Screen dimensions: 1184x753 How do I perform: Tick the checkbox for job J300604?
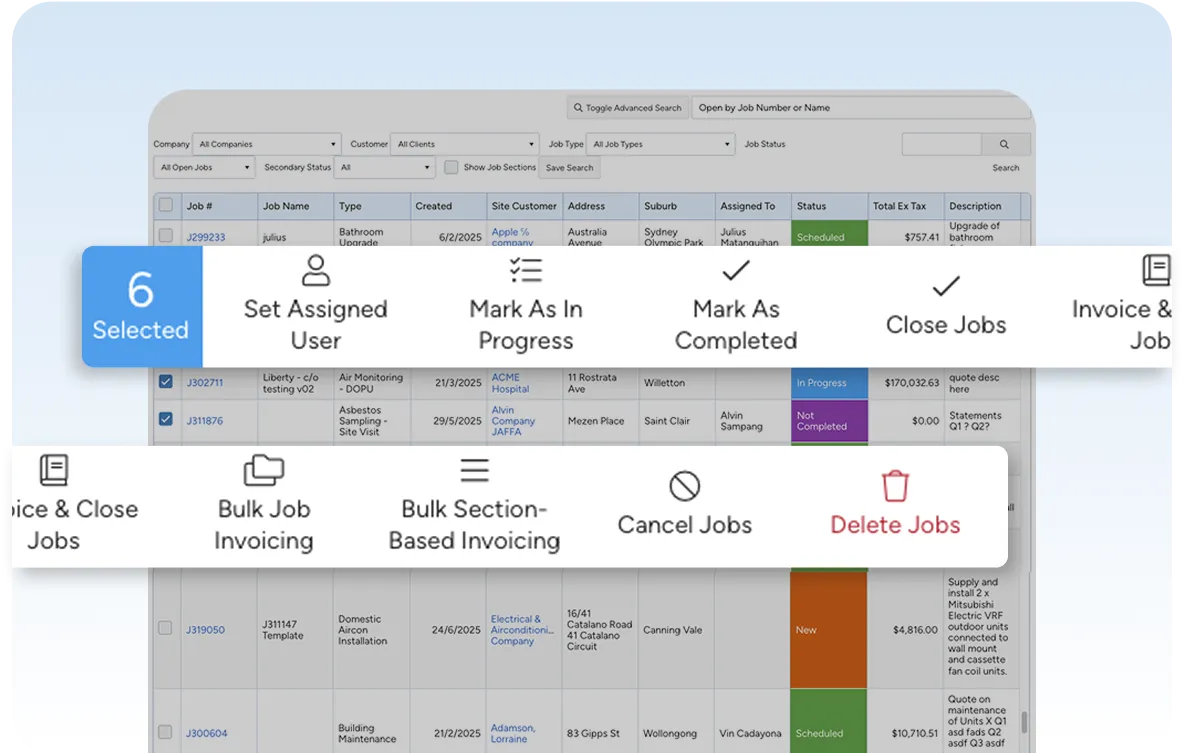165,732
